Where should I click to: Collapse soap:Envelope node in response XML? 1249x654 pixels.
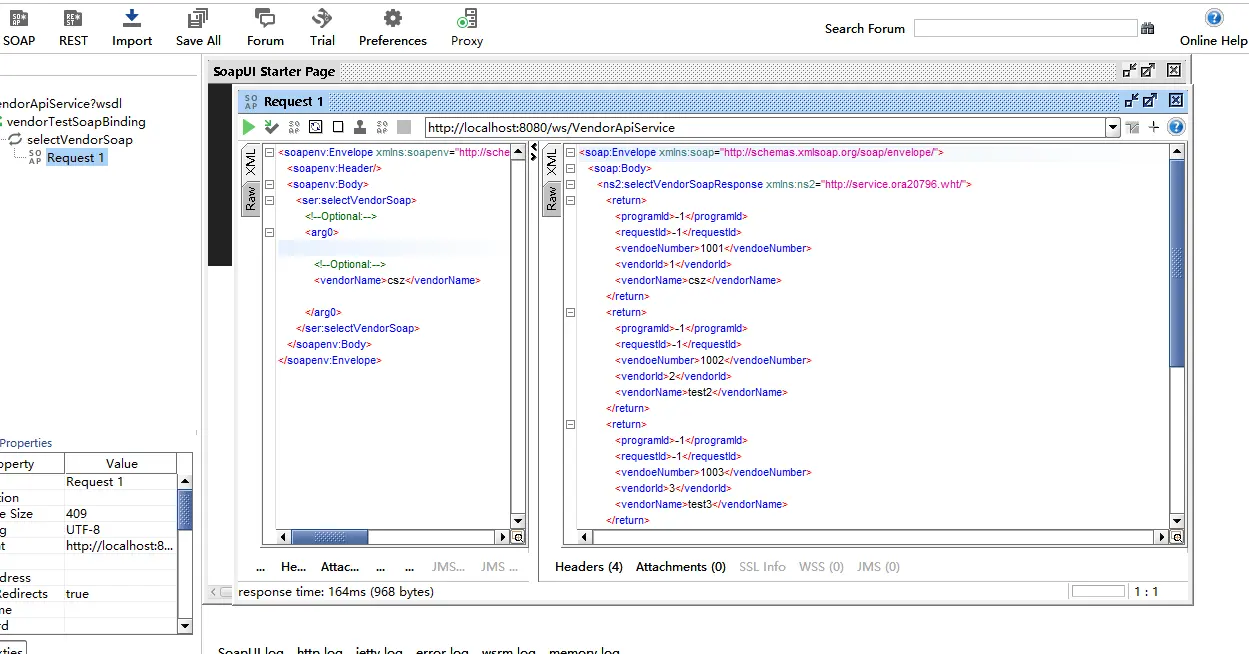[571, 152]
